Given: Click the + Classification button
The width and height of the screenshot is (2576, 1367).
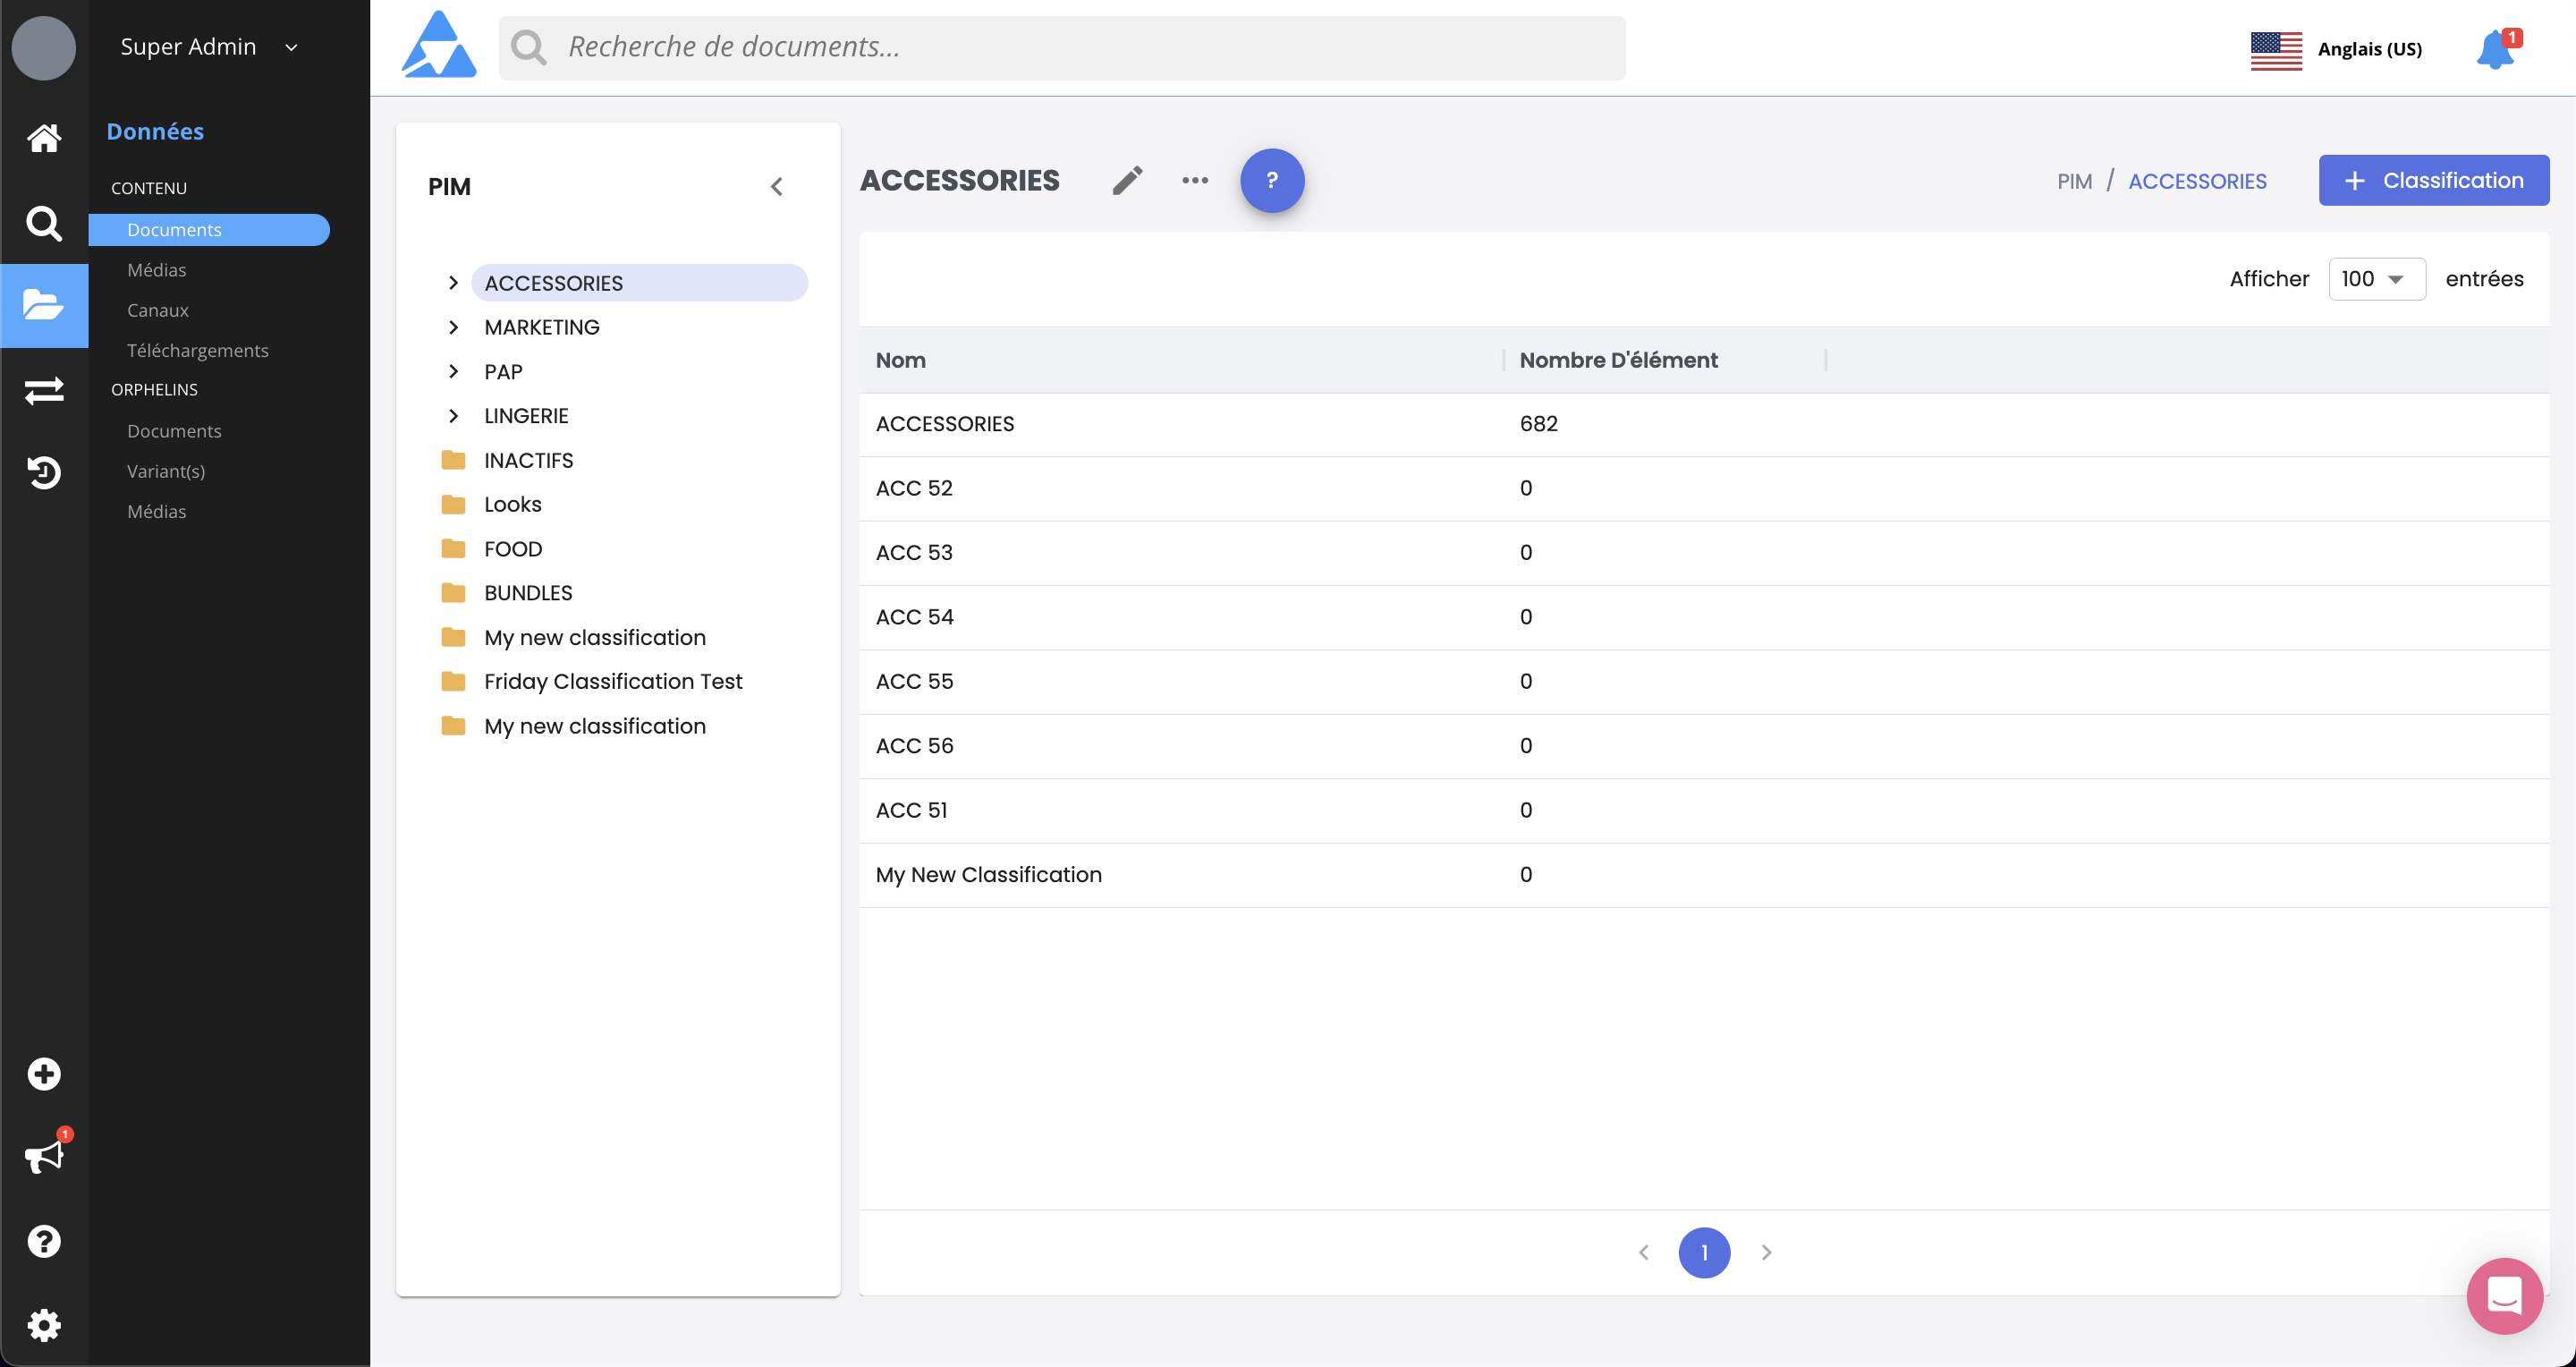Looking at the screenshot, I should click(2433, 180).
